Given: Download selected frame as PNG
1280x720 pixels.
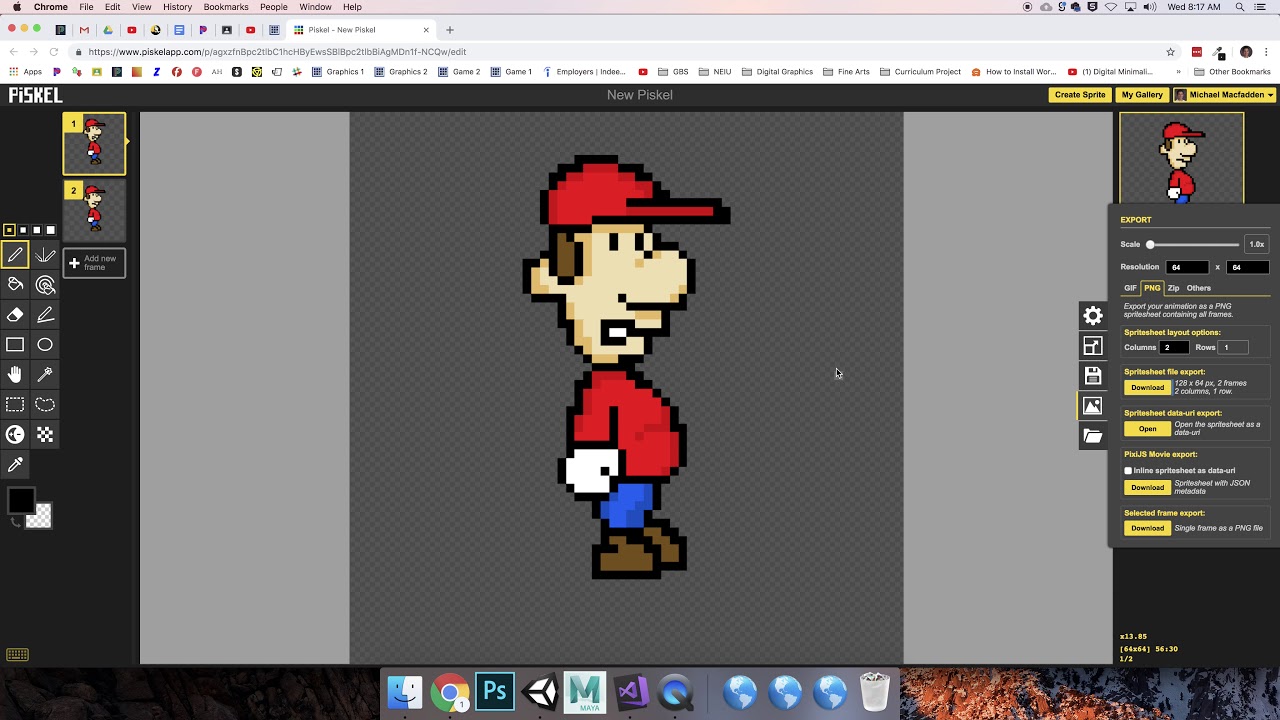Looking at the screenshot, I should click(1147, 528).
